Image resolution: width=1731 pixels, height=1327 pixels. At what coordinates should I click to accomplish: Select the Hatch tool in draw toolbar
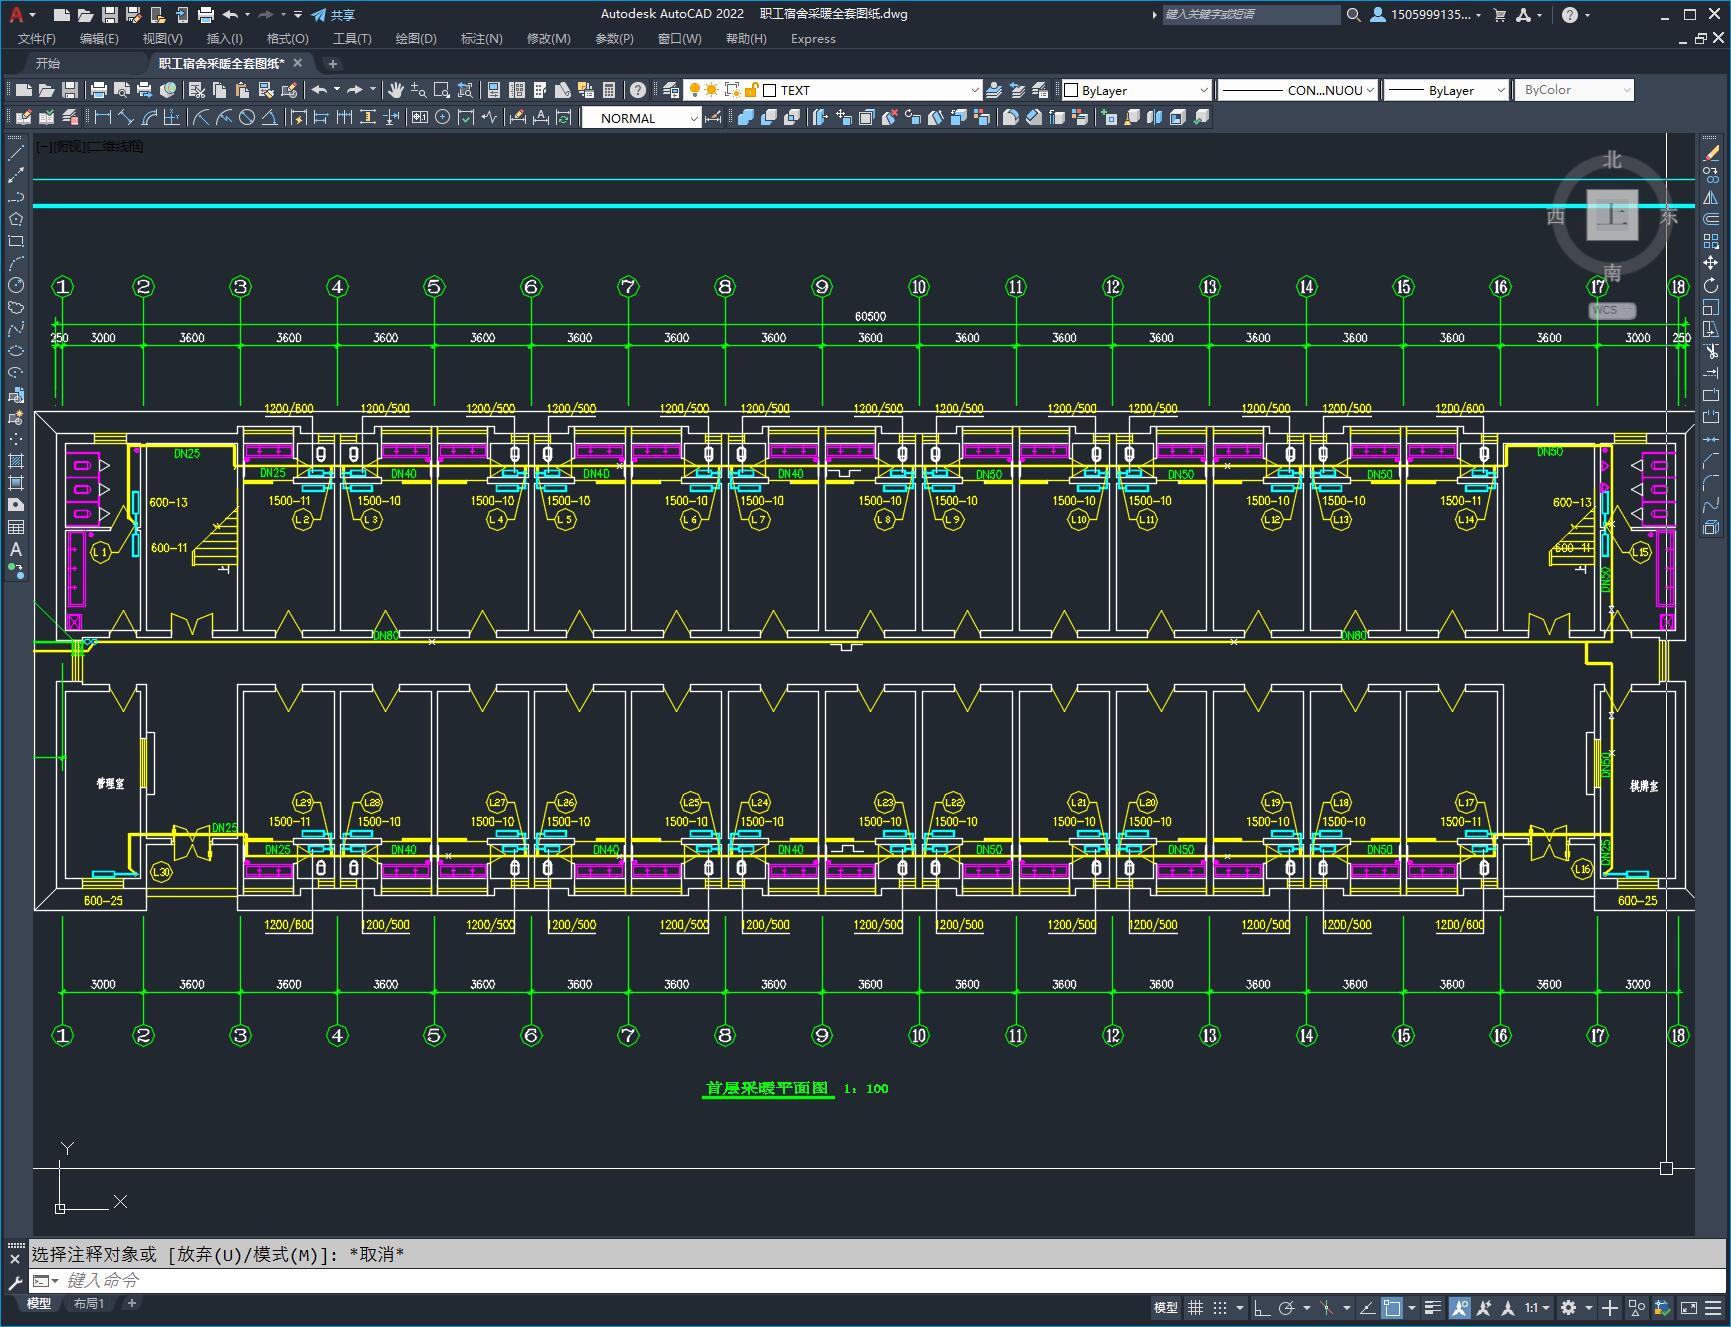16,461
